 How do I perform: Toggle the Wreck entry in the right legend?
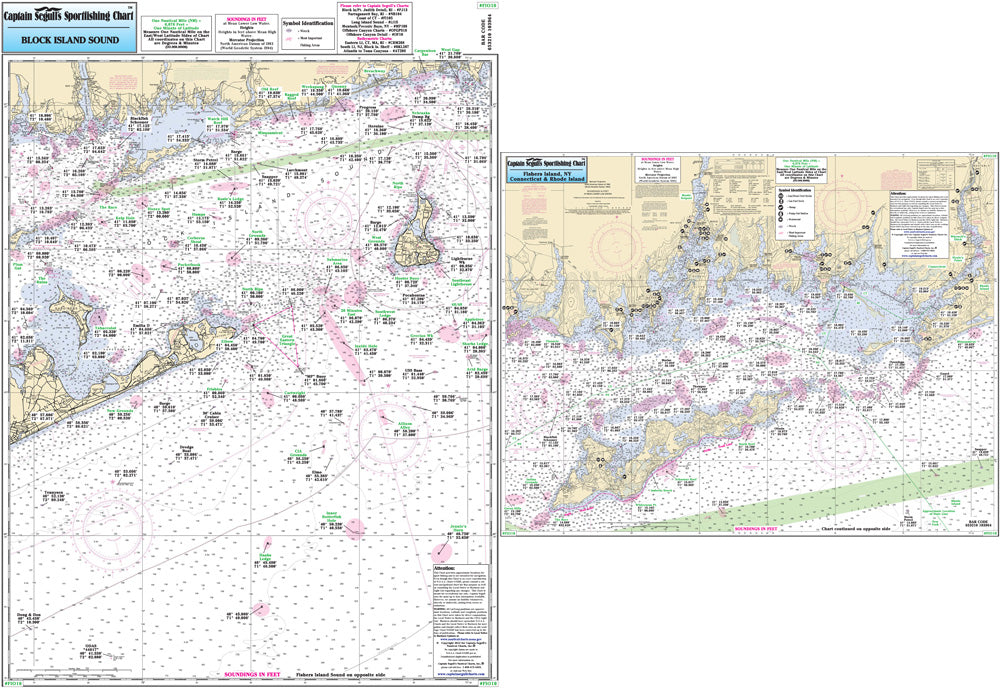point(781,226)
